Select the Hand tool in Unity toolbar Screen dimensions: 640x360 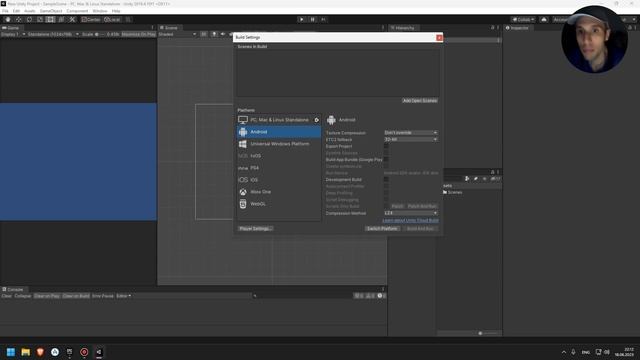(x=8, y=20)
